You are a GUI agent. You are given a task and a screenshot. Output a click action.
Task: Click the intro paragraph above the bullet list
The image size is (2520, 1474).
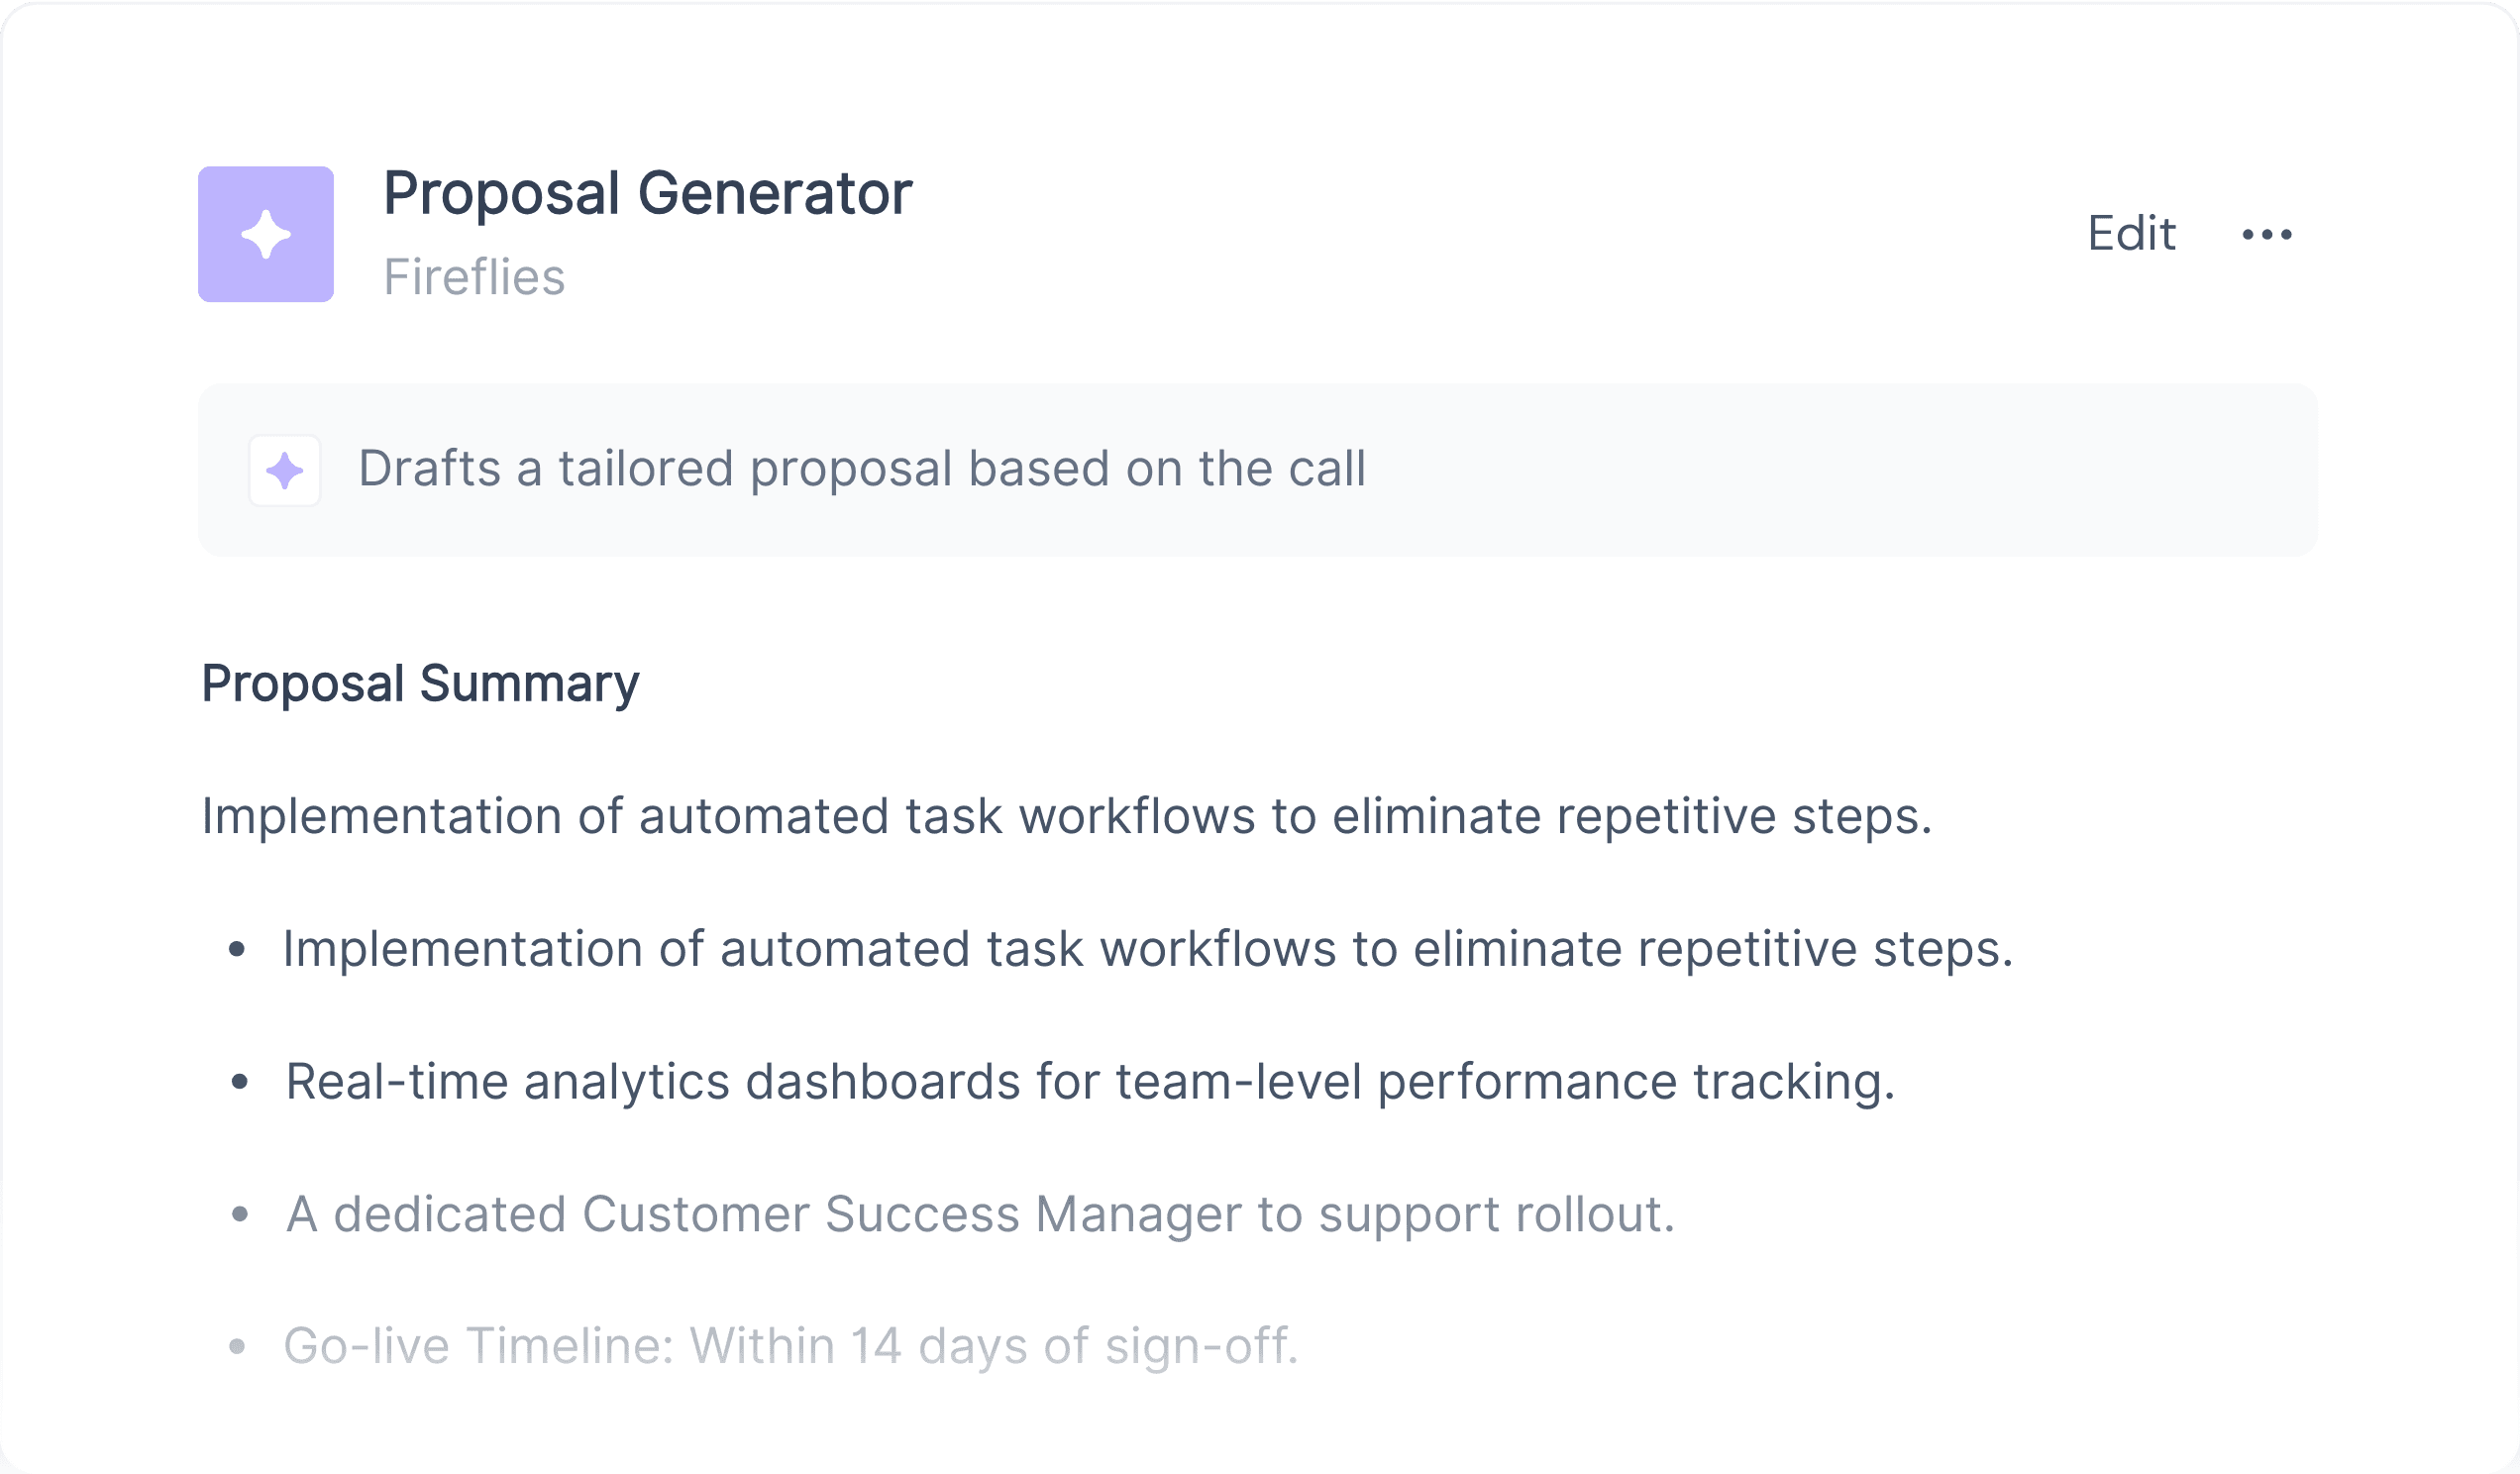[x=1067, y=817]
